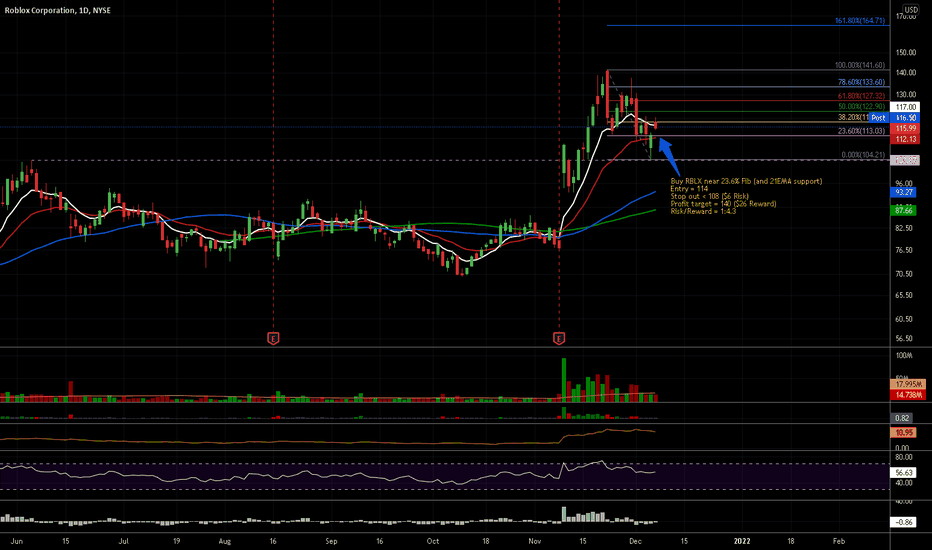Image resolution: width=932 pixels, height=550 pixels.
Task: Select the 23.60%(113.03) Fibonacci label
Action: [861, 131]
